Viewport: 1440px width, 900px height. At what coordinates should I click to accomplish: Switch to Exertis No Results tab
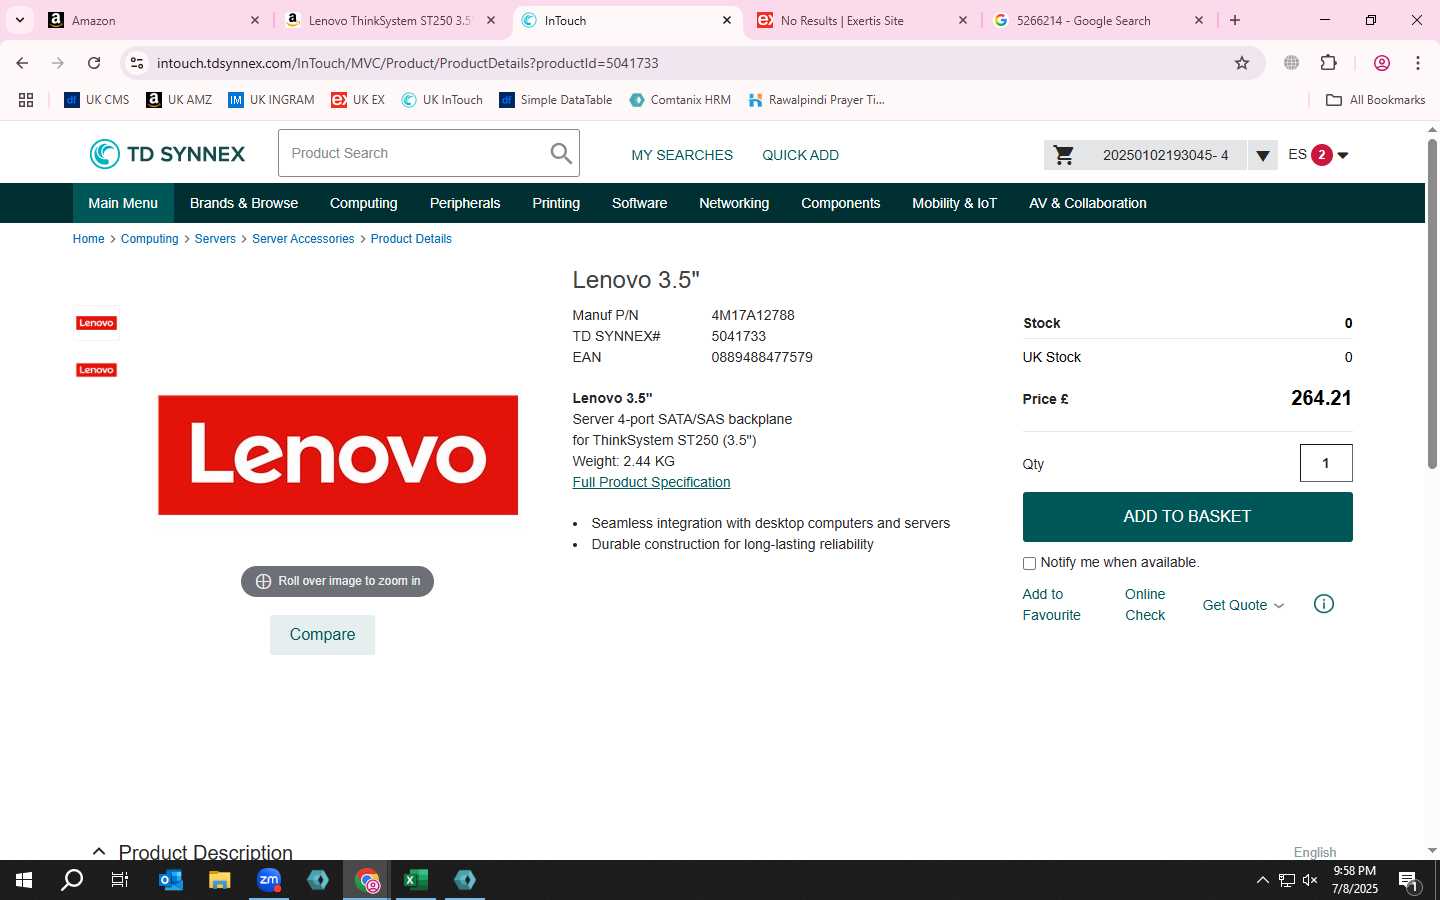[862, 20]
